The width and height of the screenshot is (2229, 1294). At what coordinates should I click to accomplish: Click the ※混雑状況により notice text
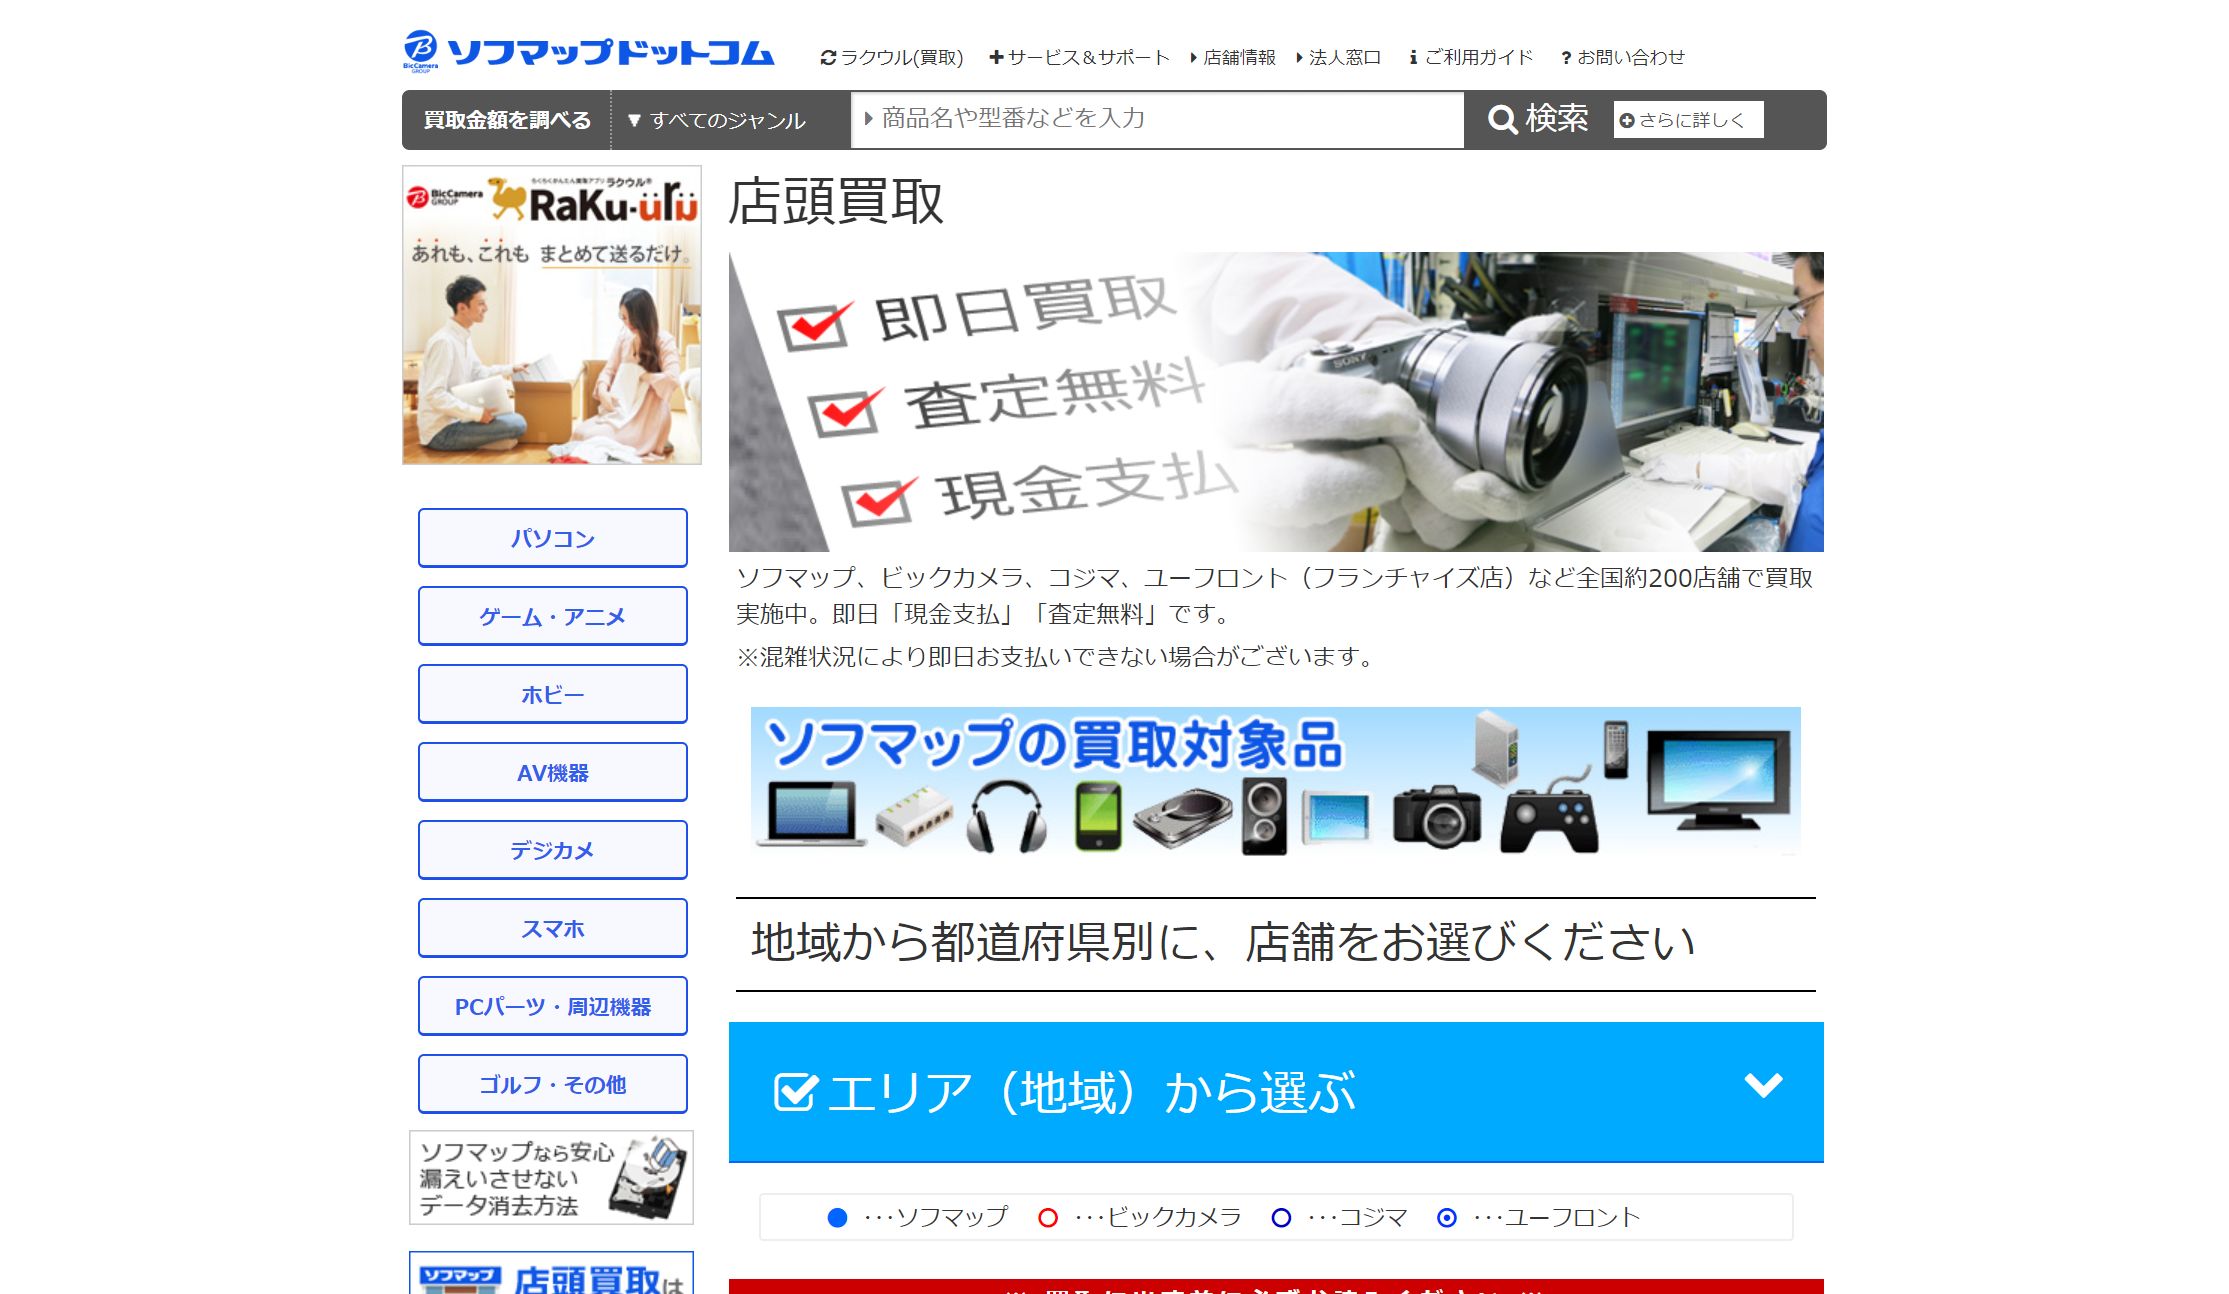1057,657
